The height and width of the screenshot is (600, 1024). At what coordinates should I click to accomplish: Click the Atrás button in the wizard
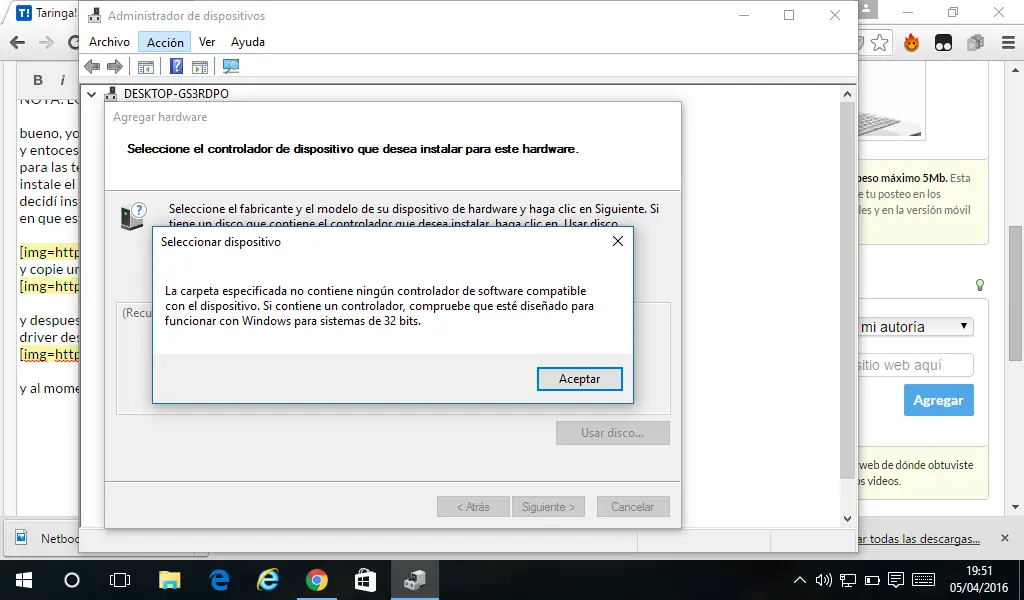pyautogui.click(x=473, y=507)
